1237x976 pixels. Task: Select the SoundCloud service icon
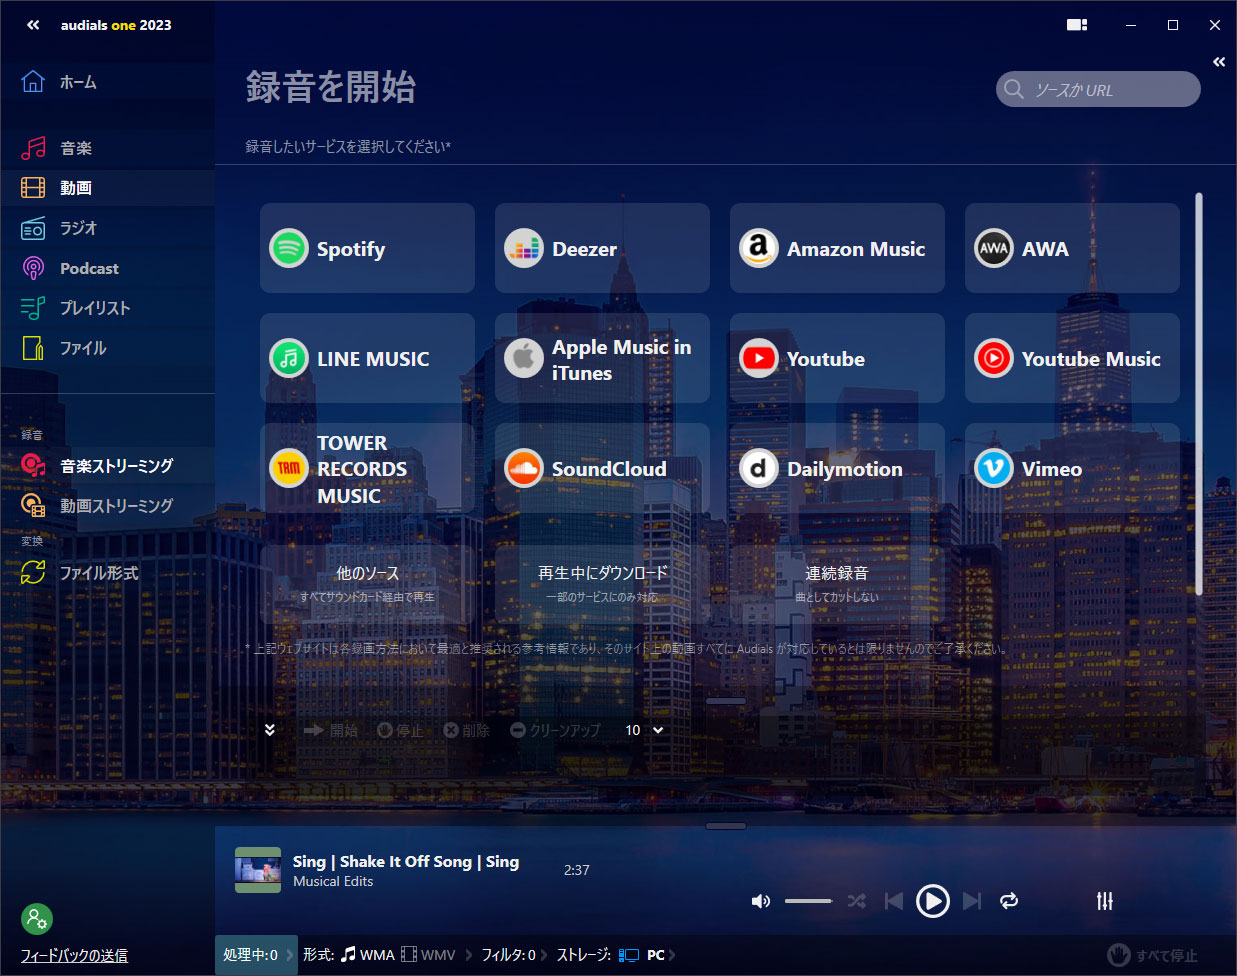click(523, 468)
